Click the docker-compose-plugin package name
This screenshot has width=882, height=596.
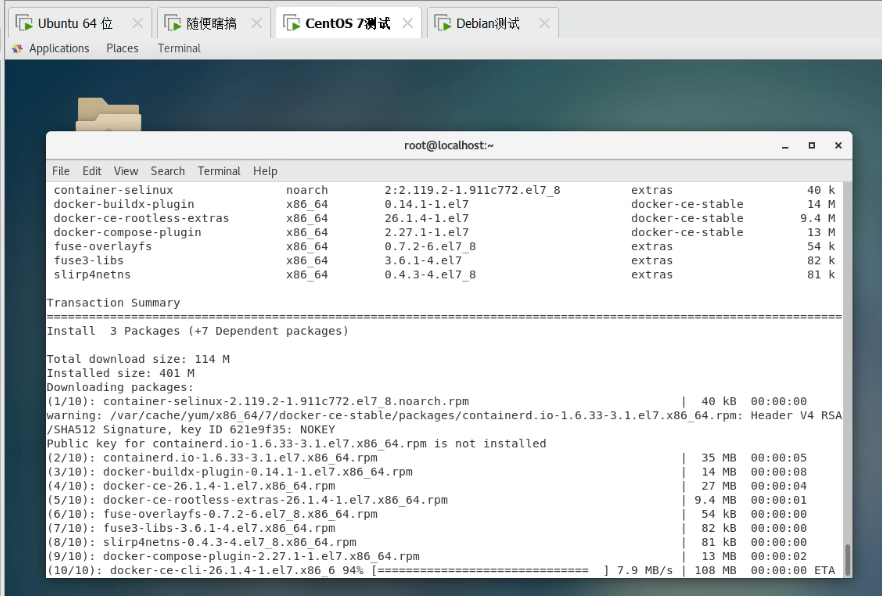[127, 232]
